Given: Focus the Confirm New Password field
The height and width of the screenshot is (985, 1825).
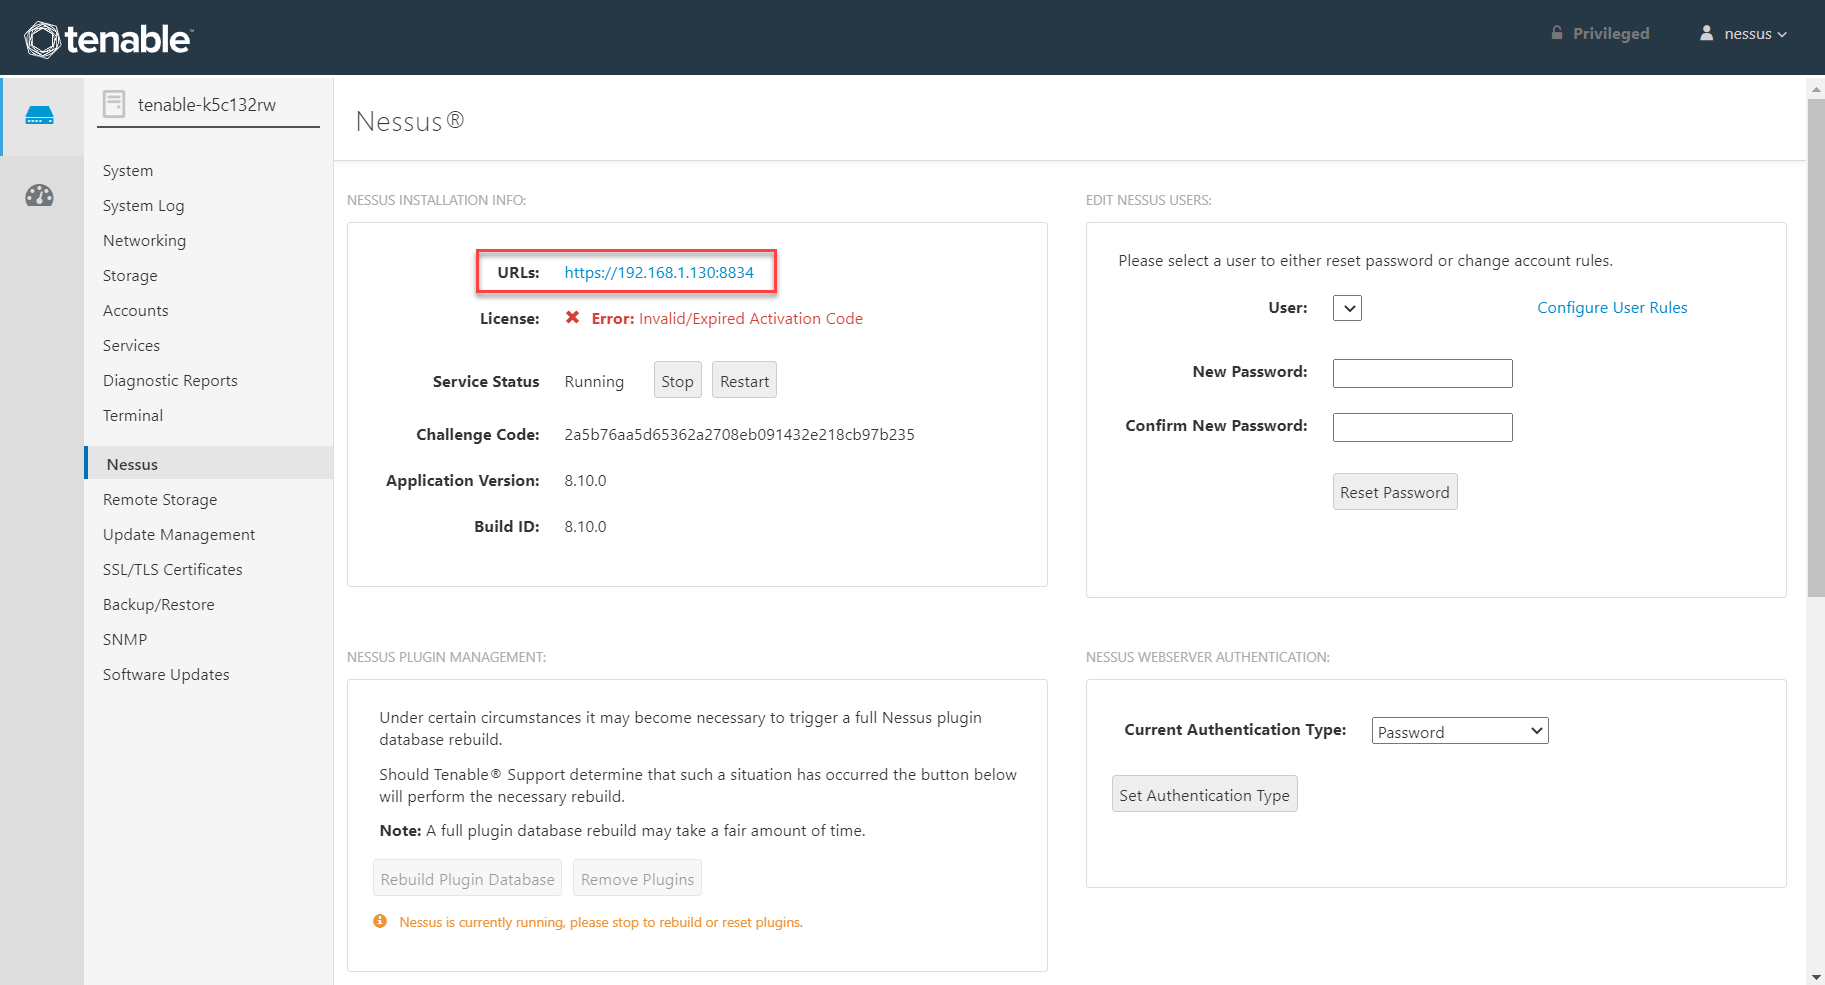Looking at the screenshot, I should [1422, 427].
